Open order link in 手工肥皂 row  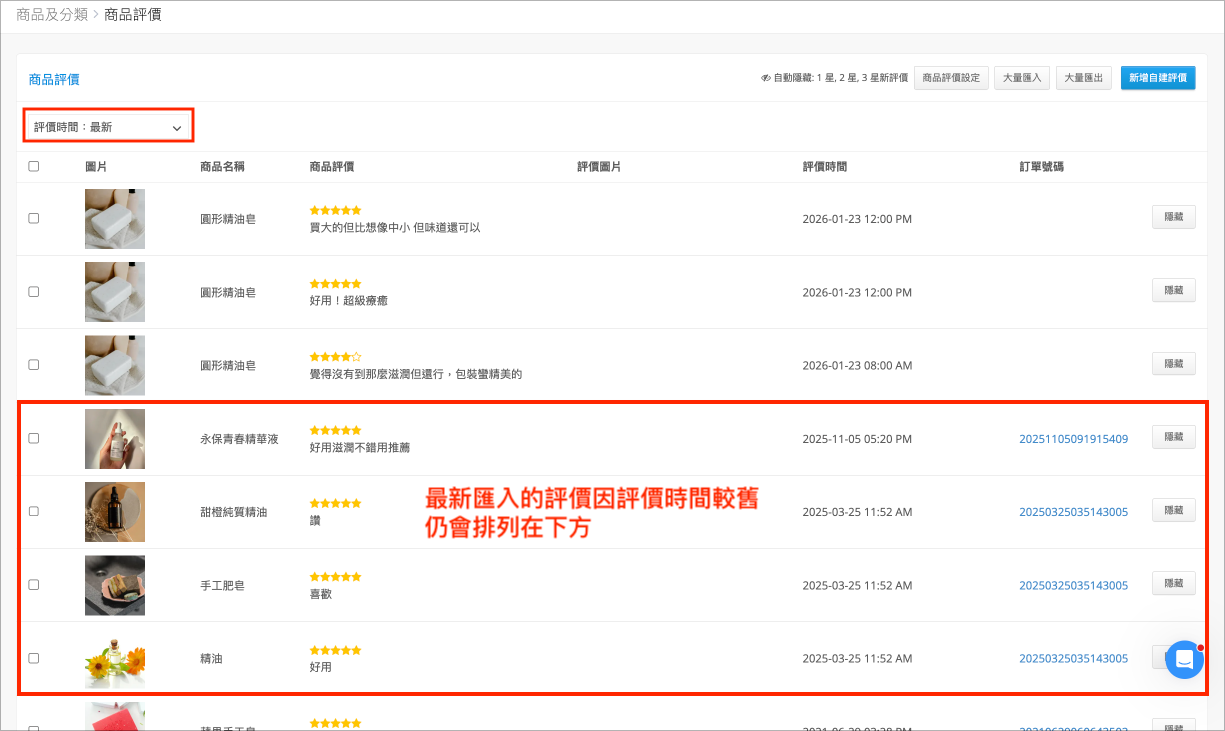coord(1073,585)
